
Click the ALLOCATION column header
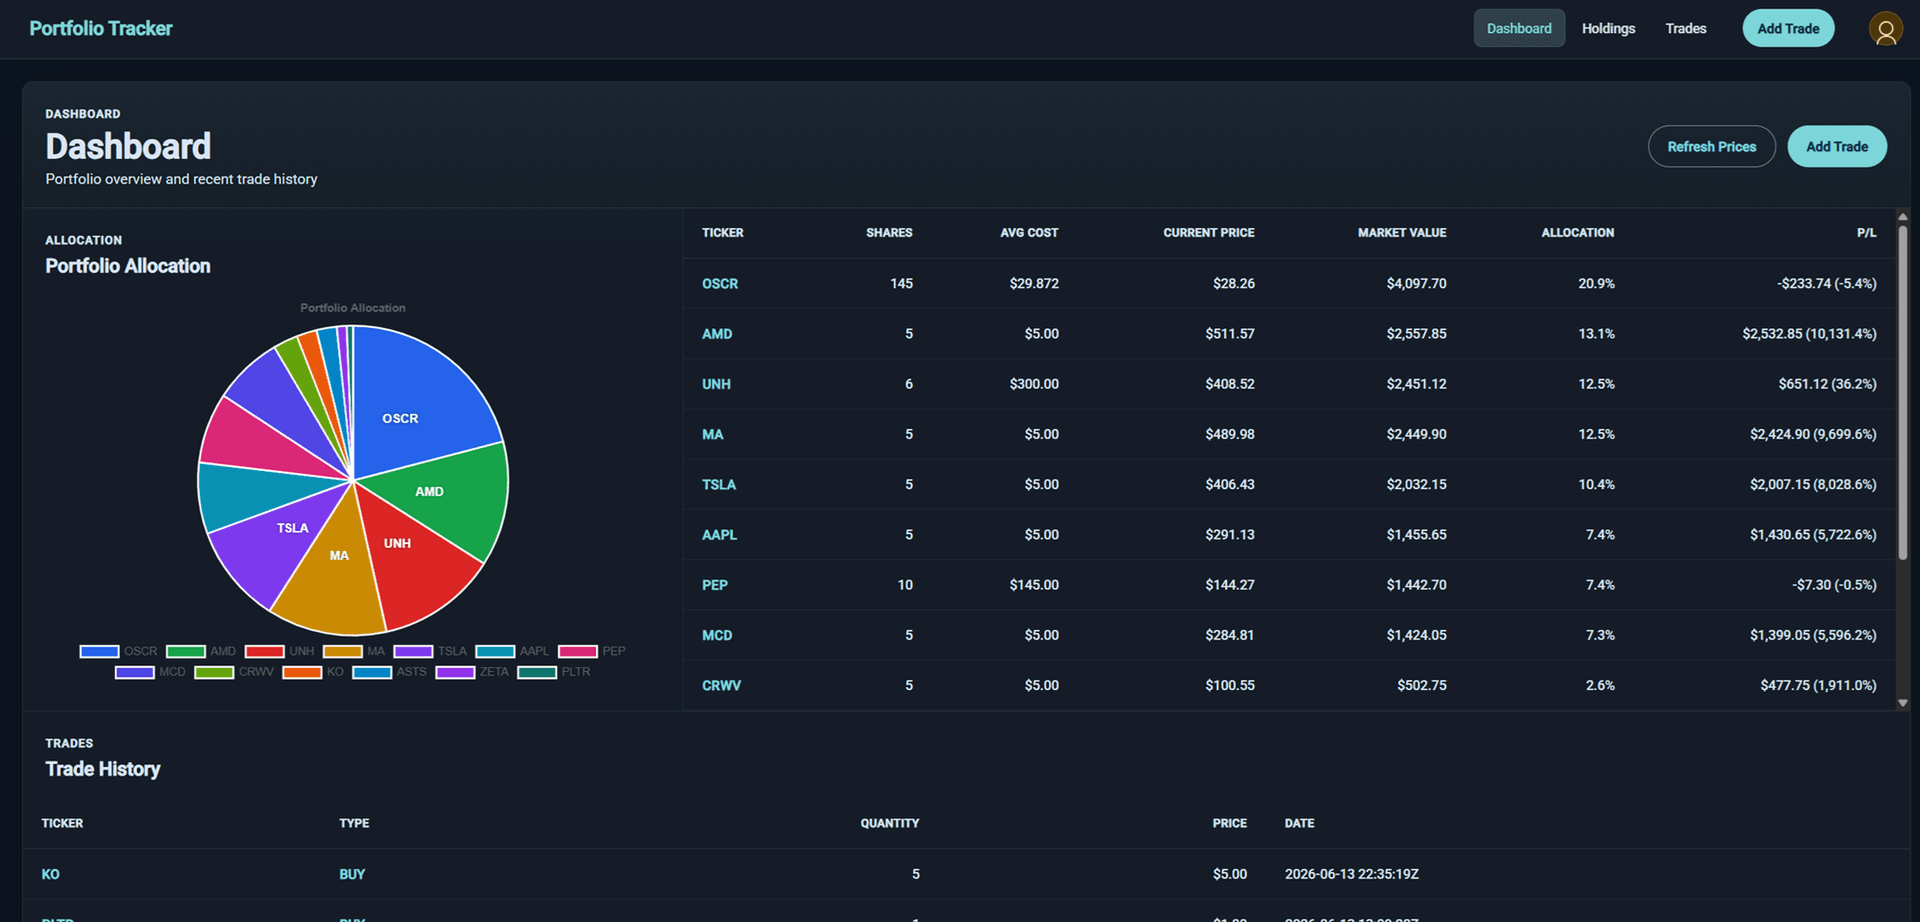[x=1578, y=233]
